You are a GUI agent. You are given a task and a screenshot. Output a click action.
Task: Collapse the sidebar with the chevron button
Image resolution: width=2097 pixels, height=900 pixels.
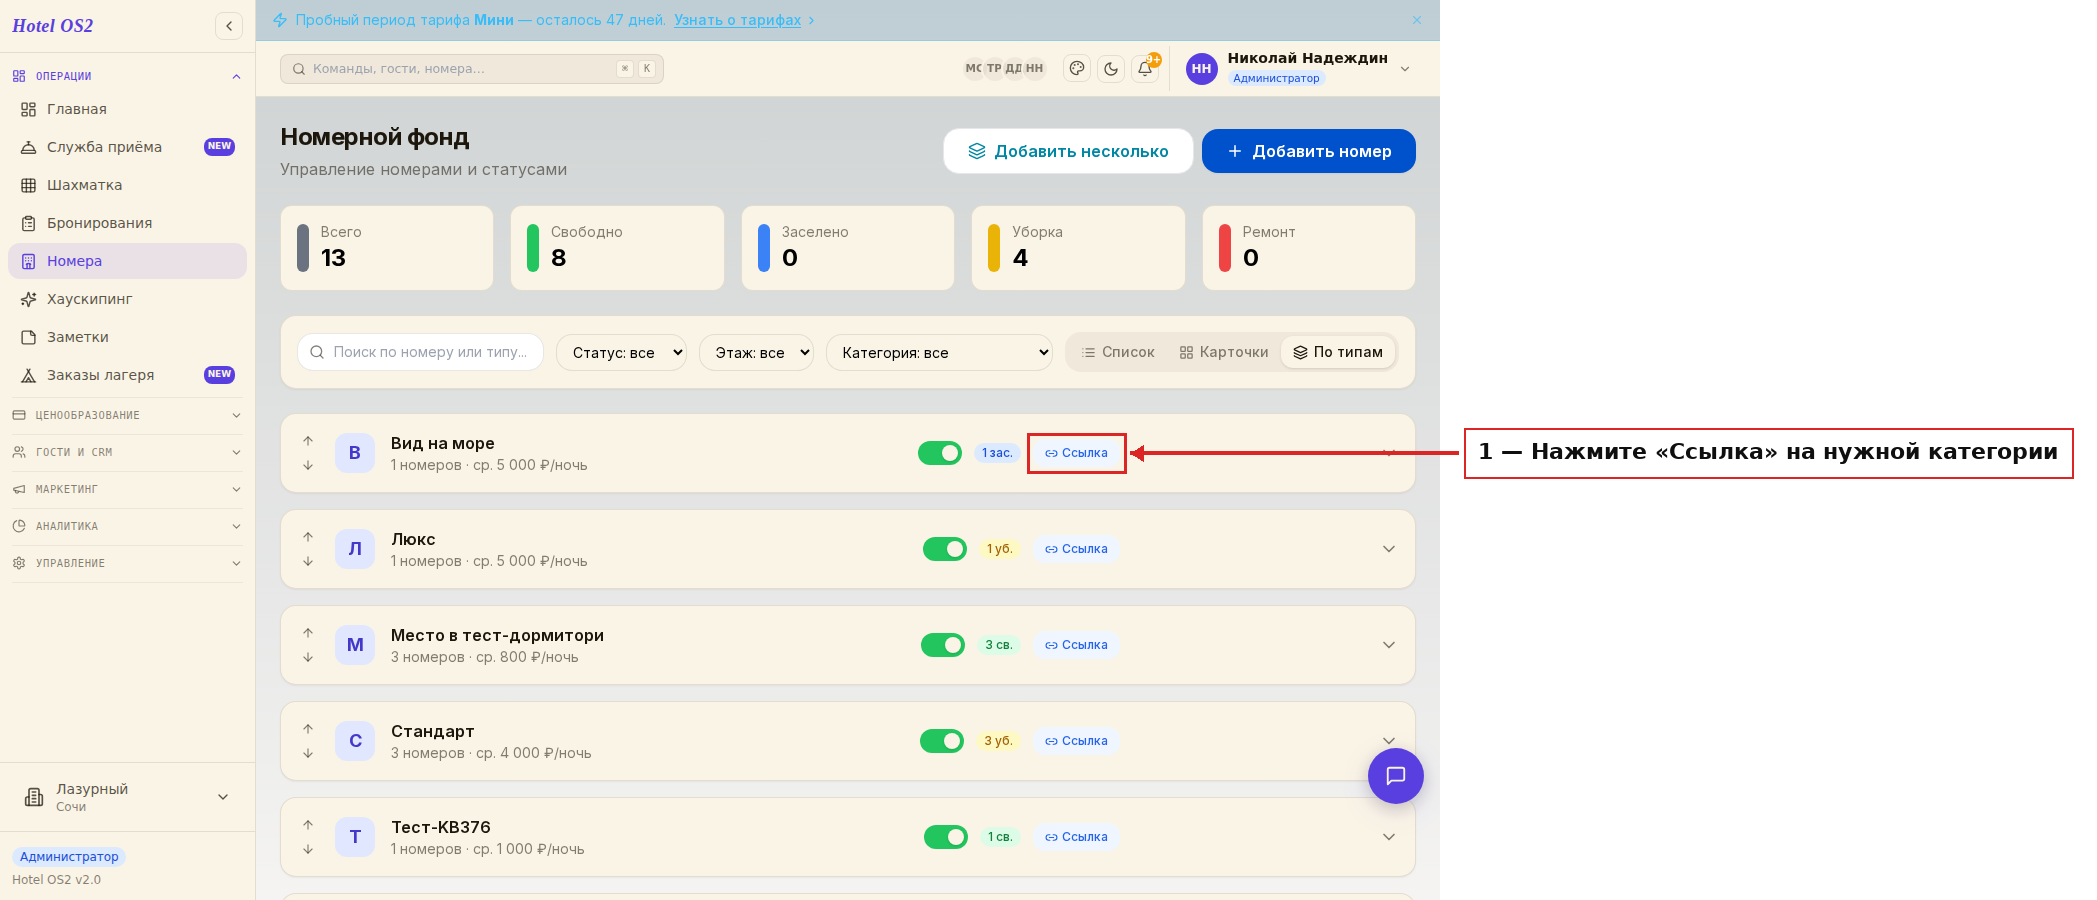coord(229,26)
